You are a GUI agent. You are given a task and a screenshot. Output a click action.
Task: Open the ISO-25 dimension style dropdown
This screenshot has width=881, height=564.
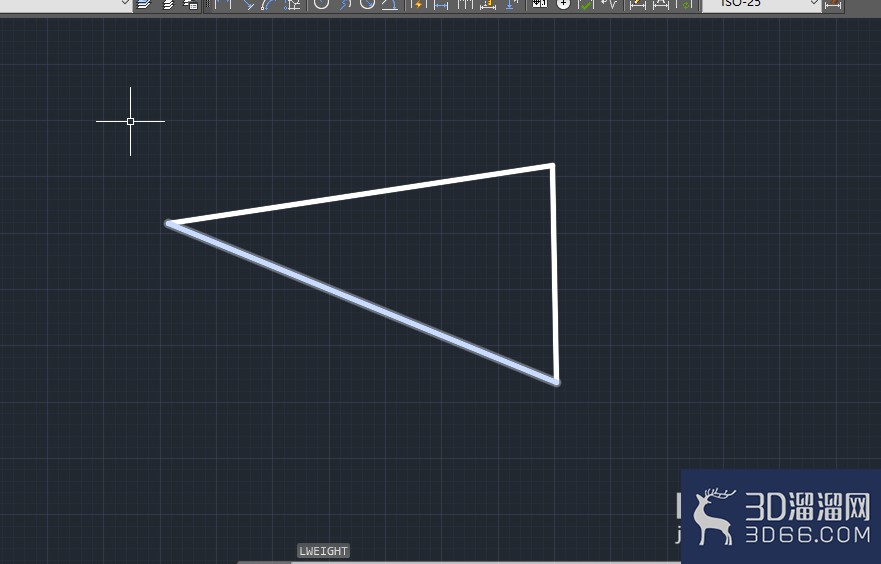[761, 4]
